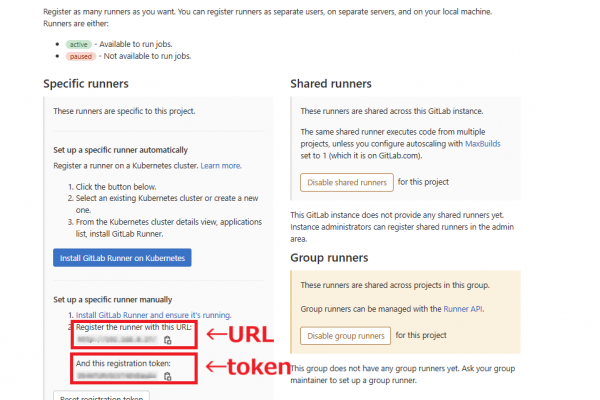Open Install GitLab Runner and ensure it's running link
The height and width of the screenshot is (400, 600).
click(x=153, y=315)
